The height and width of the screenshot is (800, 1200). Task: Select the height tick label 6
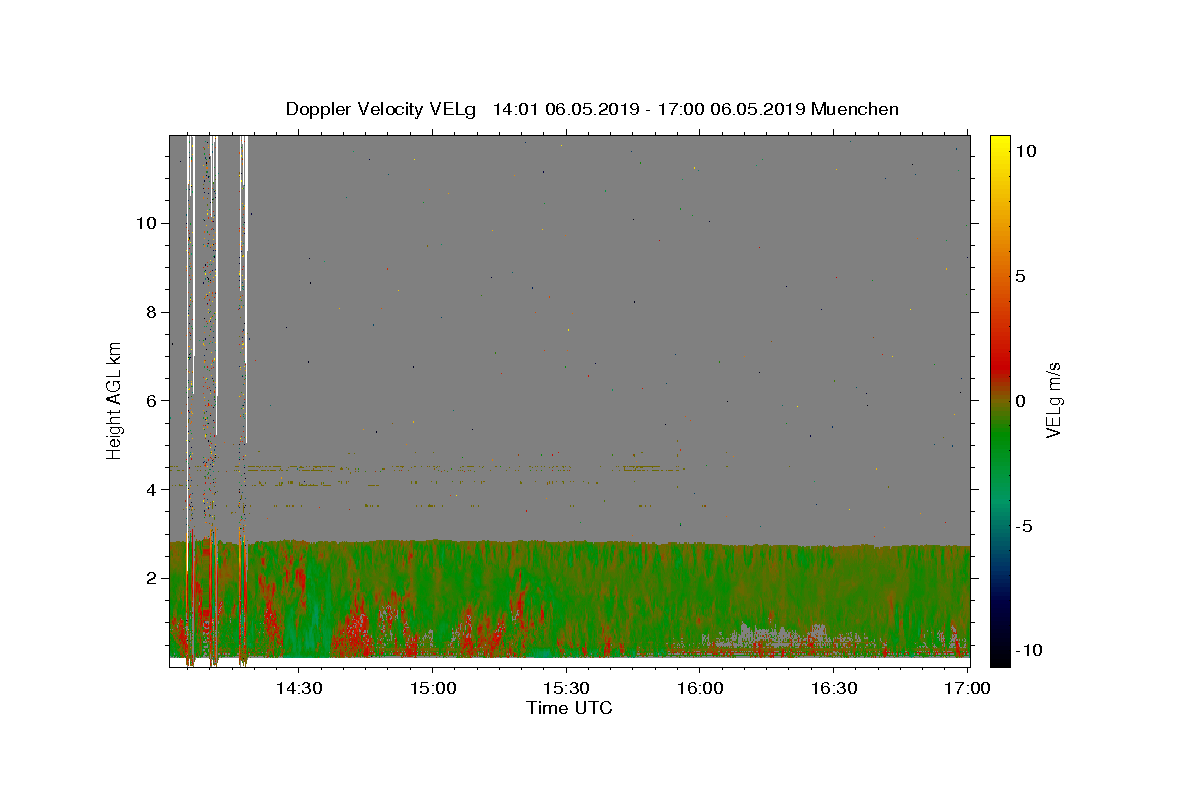point(150,401)
